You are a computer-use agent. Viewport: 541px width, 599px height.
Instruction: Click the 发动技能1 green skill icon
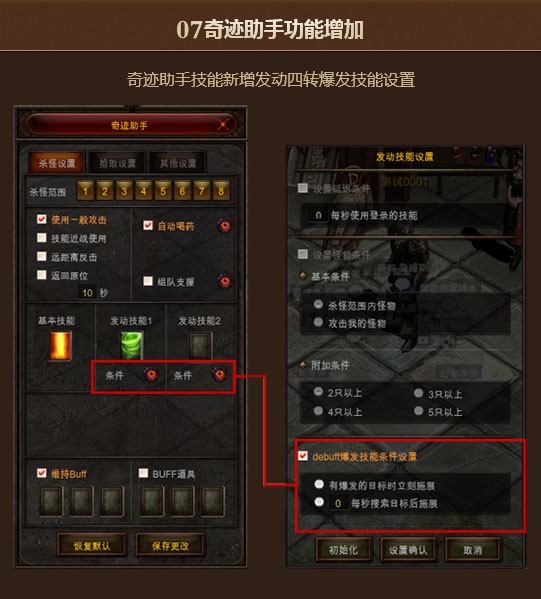132,345
